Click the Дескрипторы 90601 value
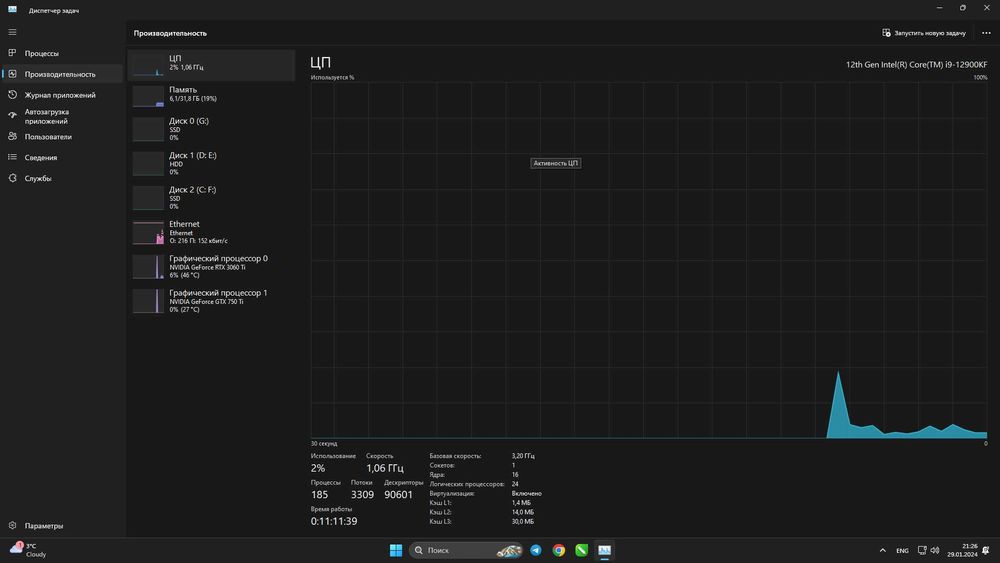 tap(399, 495)
